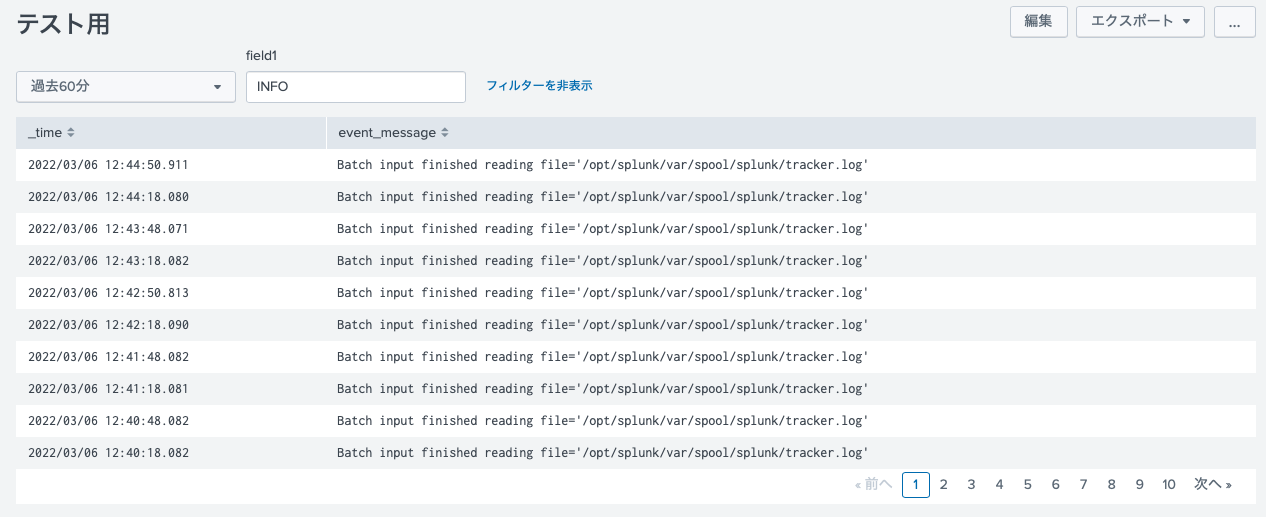Click the テスト用 dashboard title

(x=63, y=24)
